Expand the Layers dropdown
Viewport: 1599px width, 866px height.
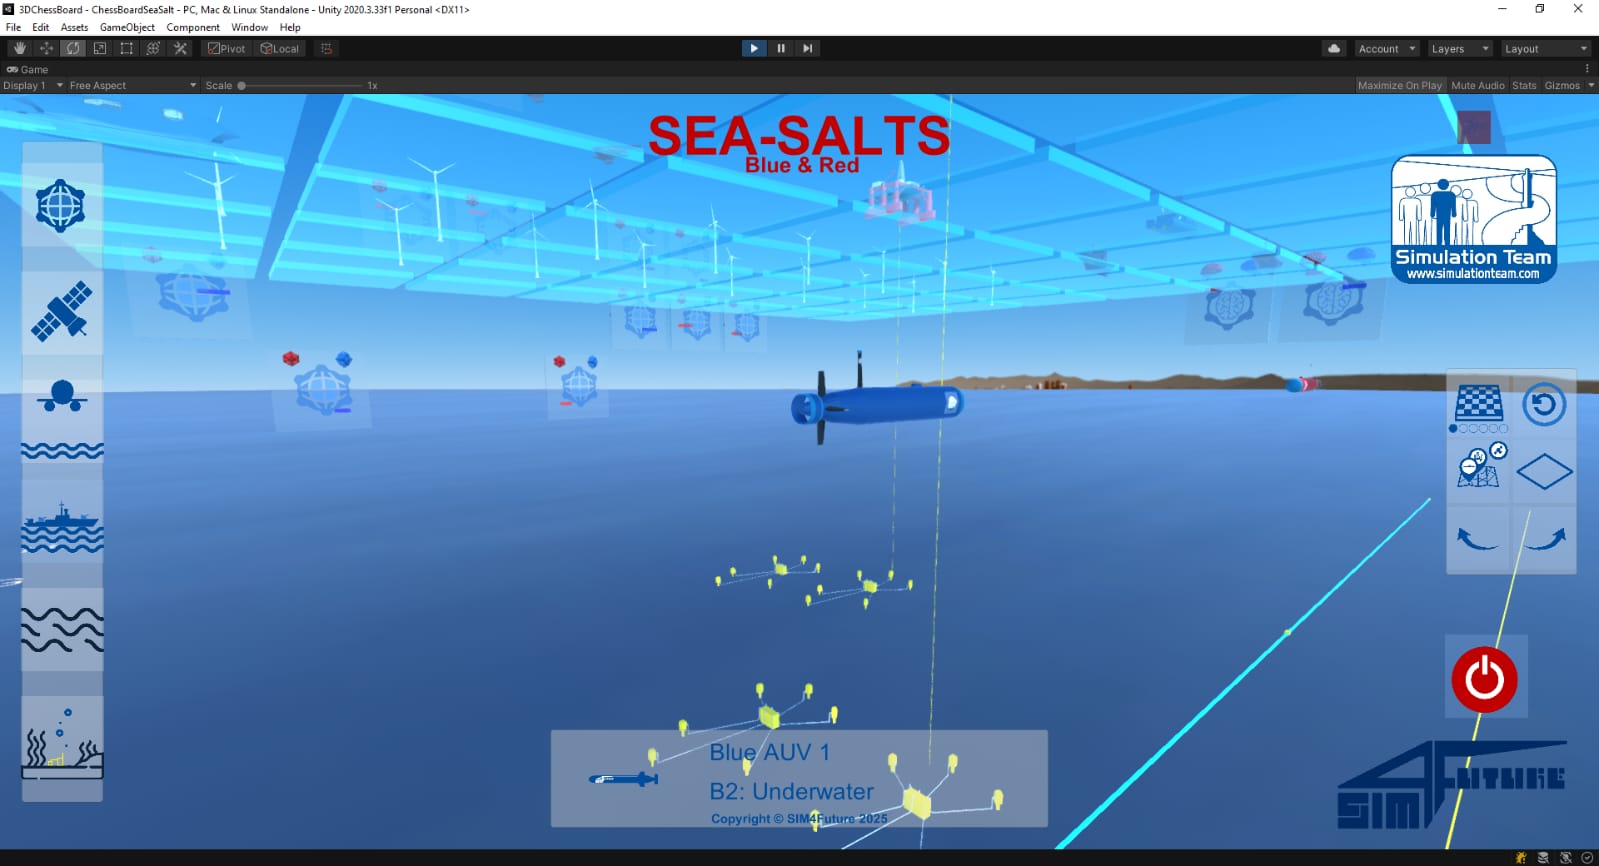pyautogui.click(x=1459, y=48)
